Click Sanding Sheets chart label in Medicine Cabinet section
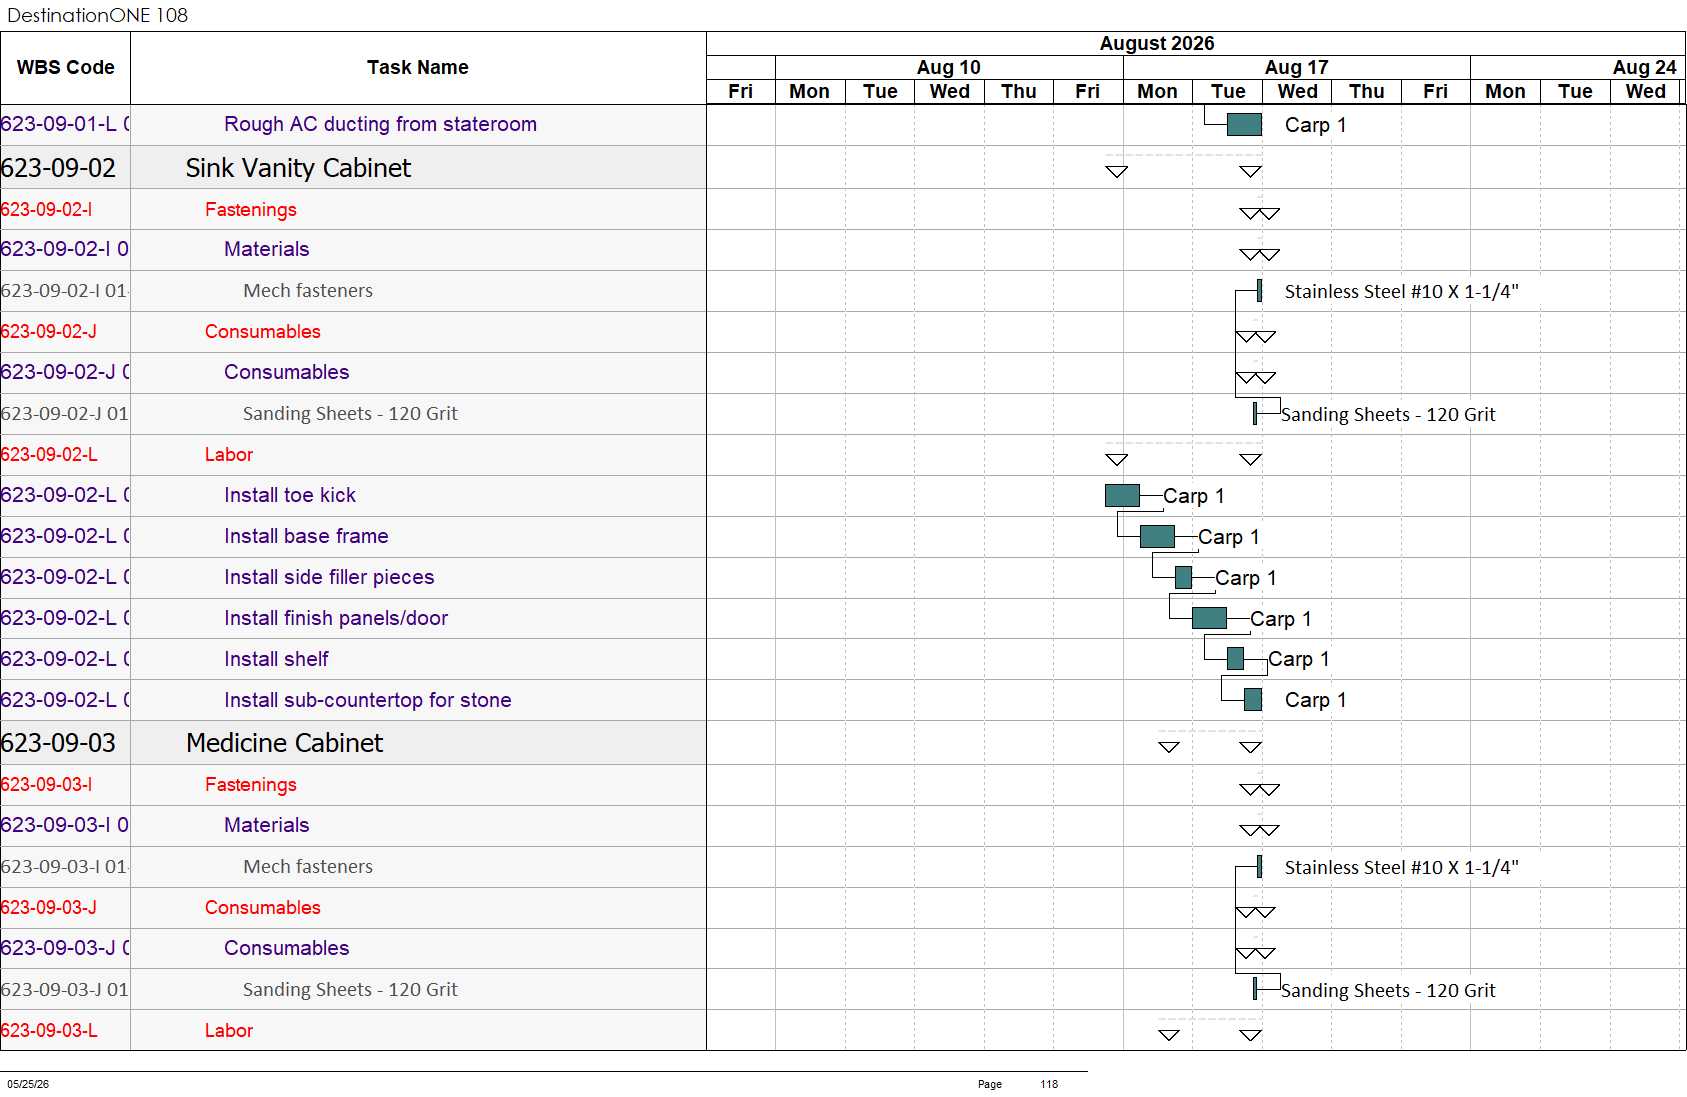This screenshot has height=1097, width=1687. click(x=1388, y=991)
